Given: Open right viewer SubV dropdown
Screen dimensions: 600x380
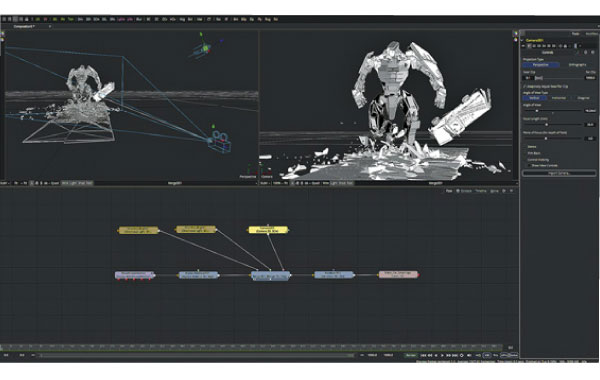Looking at the screenshot, I should 265,183.
